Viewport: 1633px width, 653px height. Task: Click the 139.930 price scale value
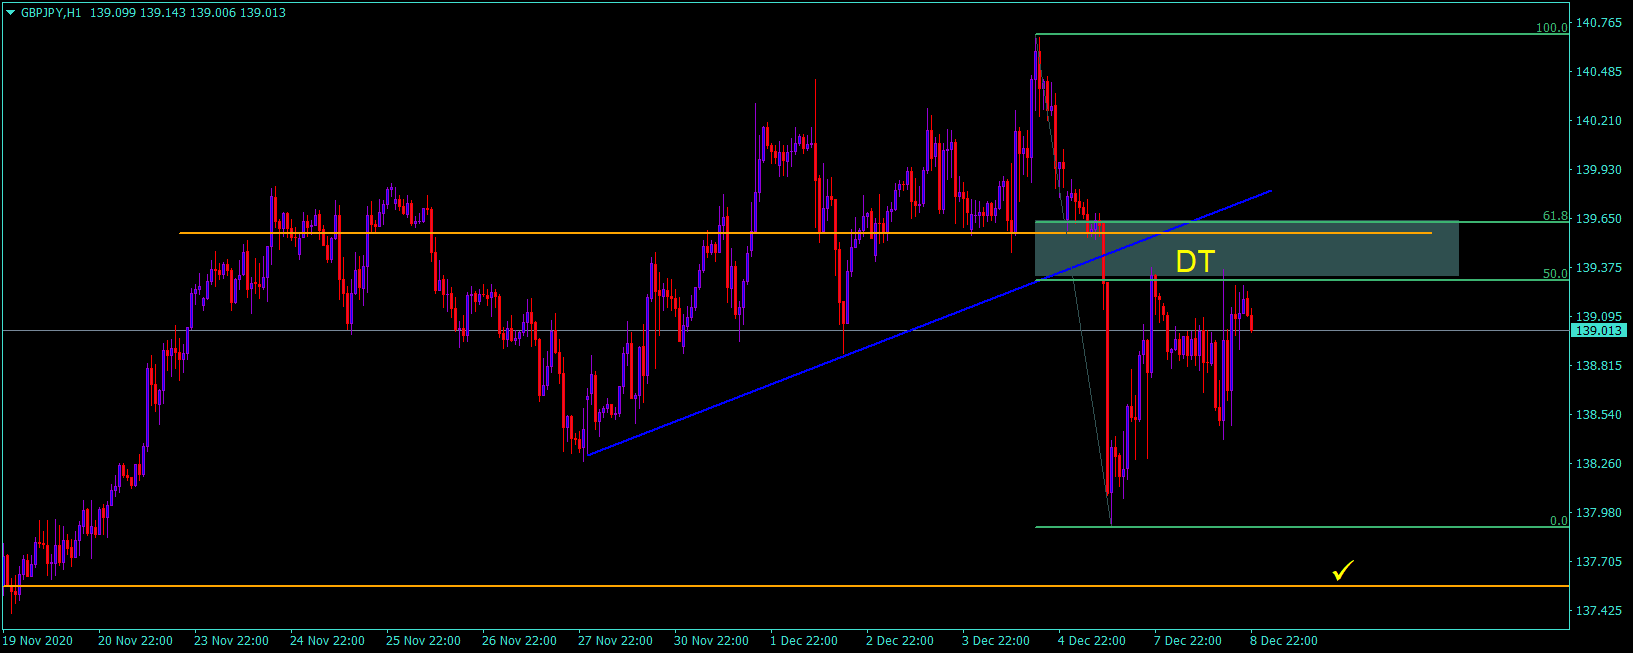1599,170
